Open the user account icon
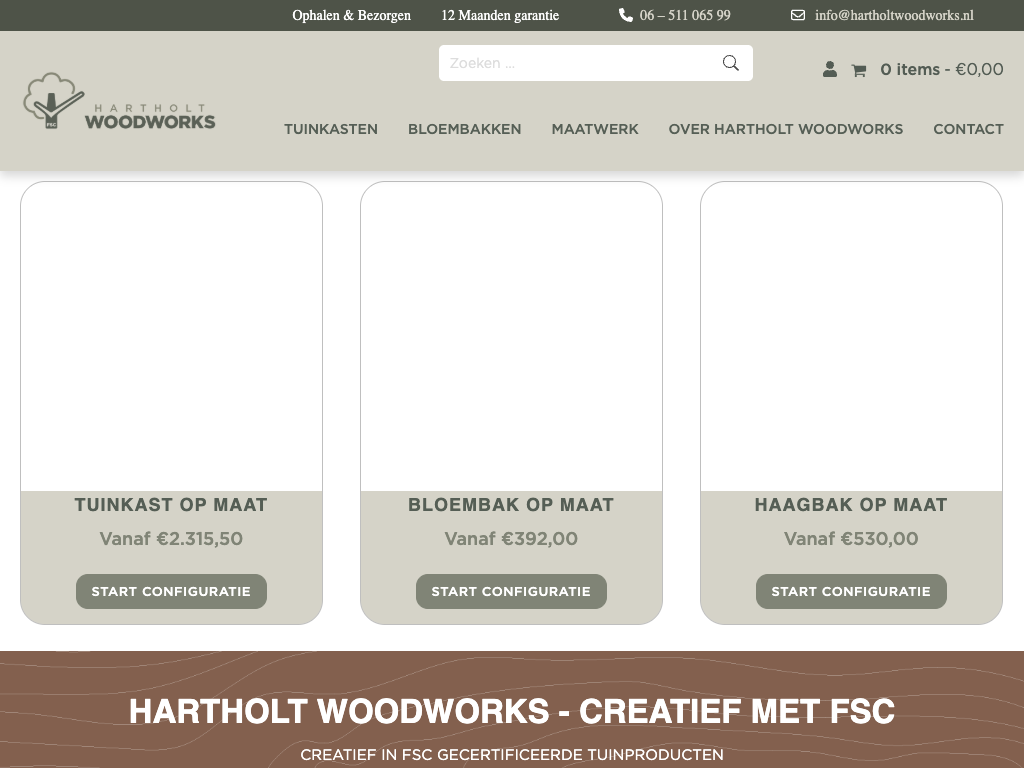 (x=830, y=69)
